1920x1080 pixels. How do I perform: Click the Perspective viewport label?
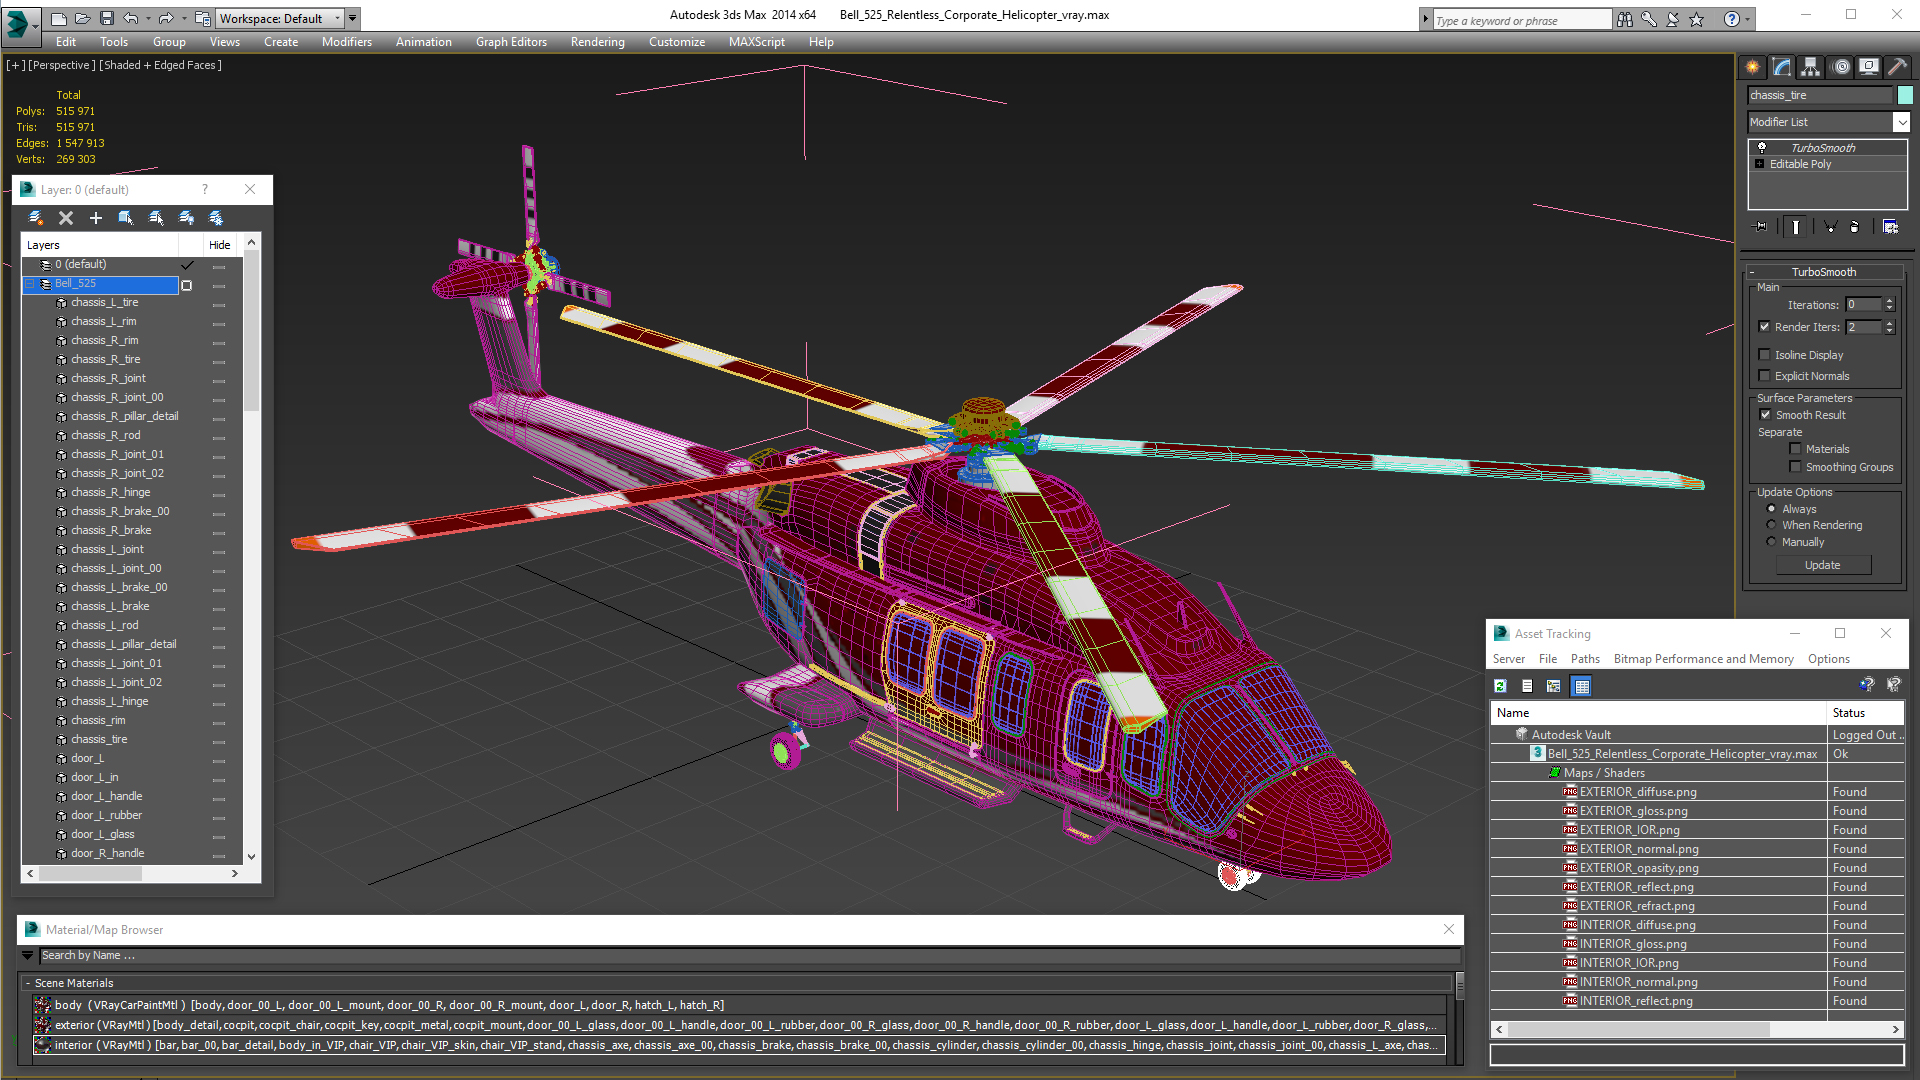pyautogui.click(x=62, y=65)
